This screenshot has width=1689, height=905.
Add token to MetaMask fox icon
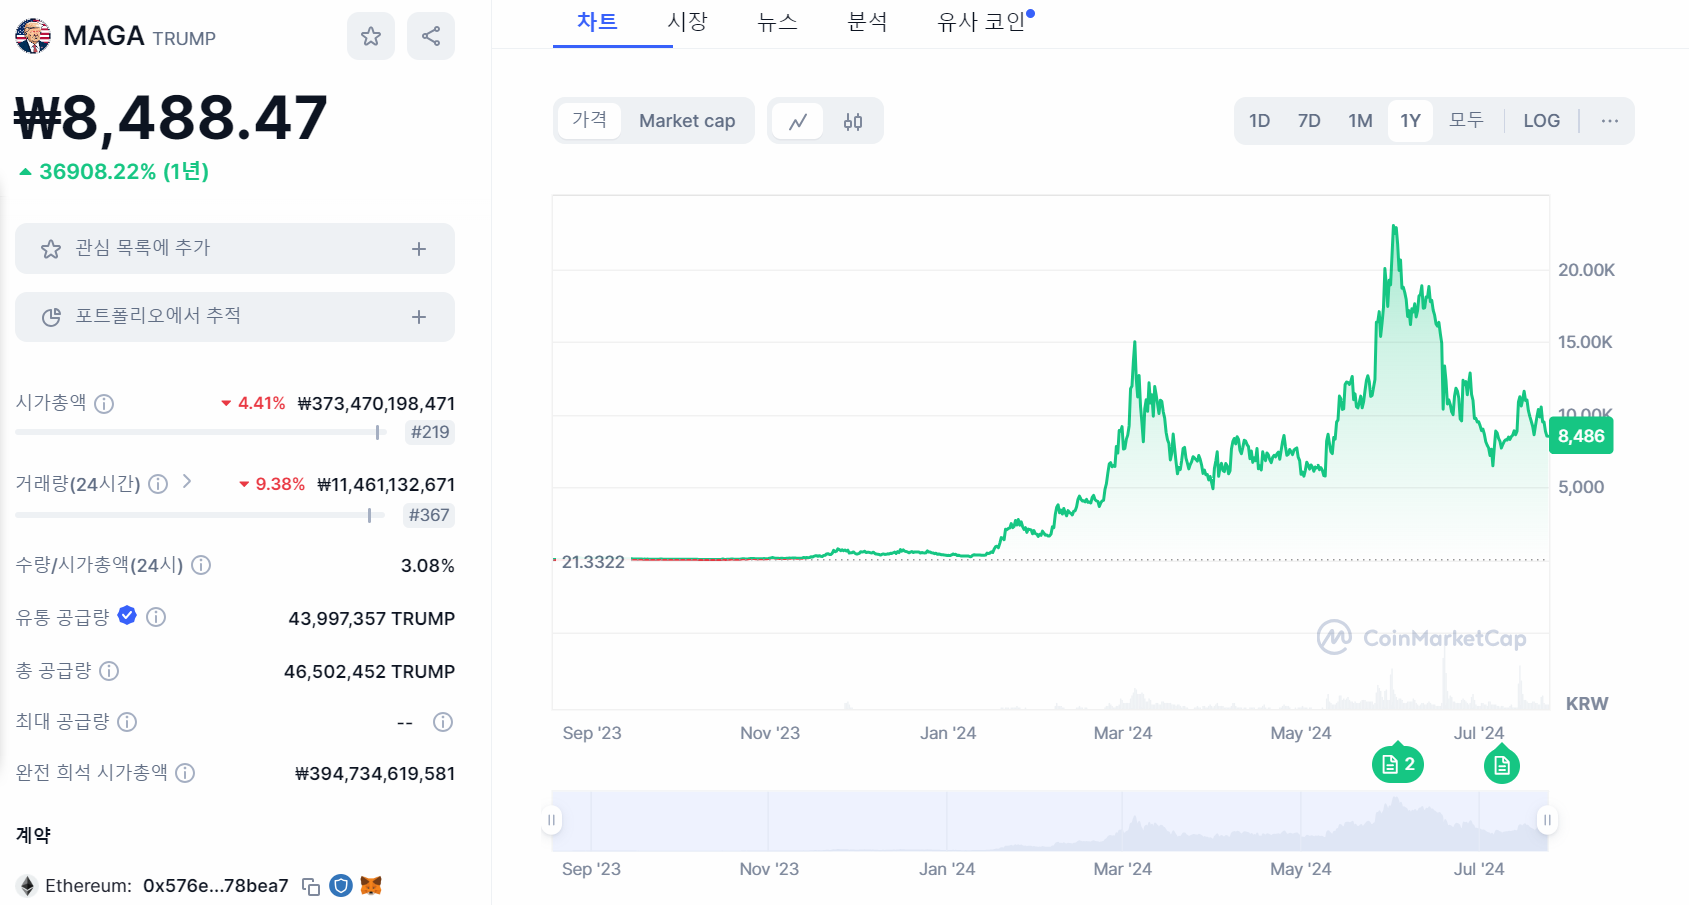(x=371, y=885)
